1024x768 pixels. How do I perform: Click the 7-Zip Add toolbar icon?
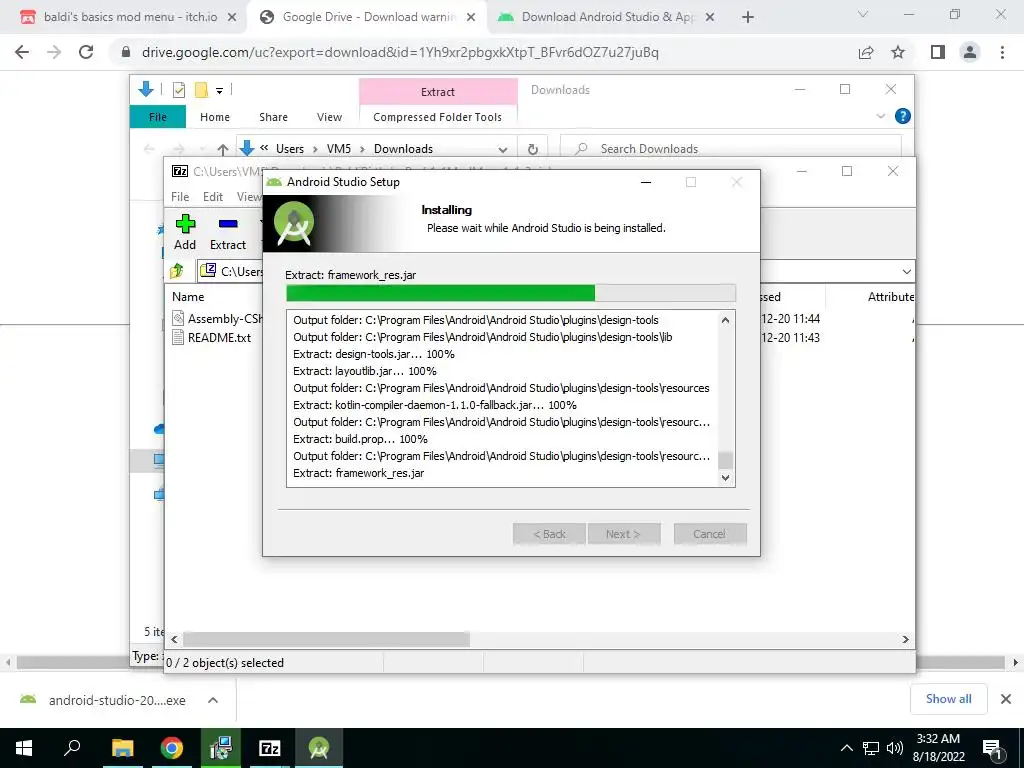[x=185, y=232]
